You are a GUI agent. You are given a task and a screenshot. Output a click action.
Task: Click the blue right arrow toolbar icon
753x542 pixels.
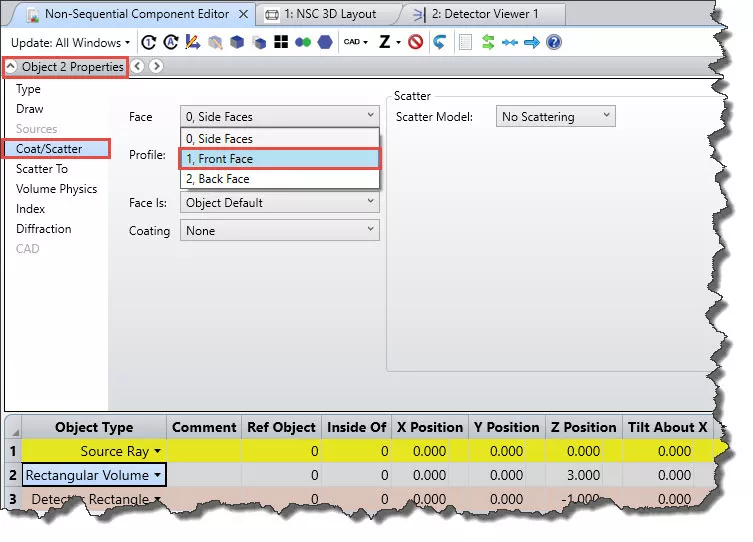coord(532,42)
